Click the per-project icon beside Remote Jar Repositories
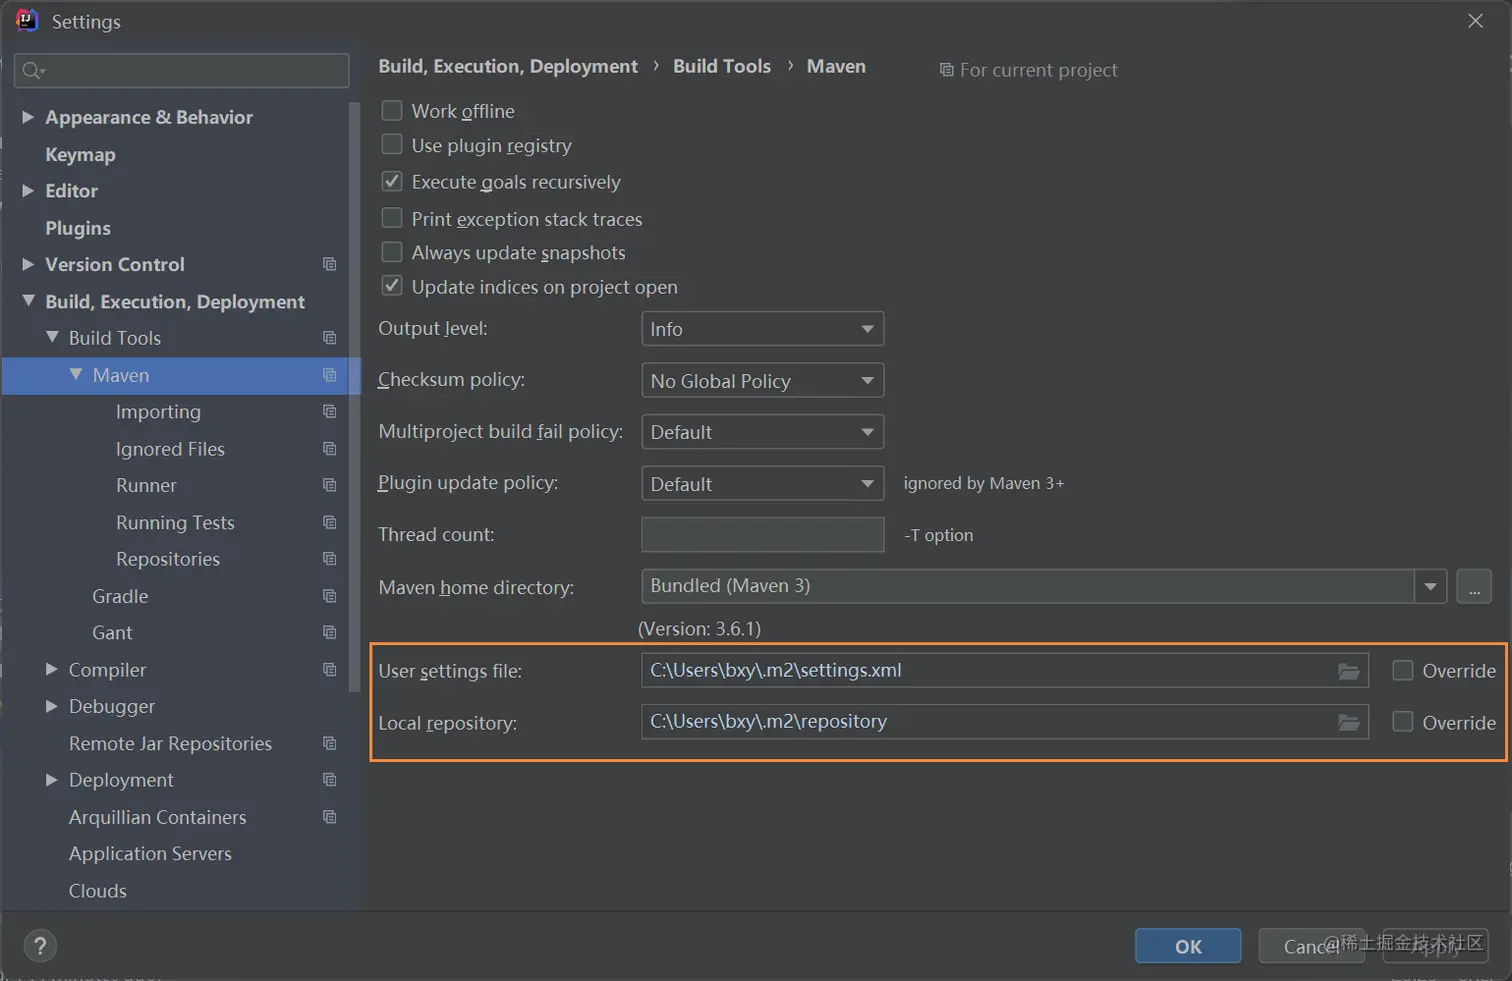Image resolution: width=1512 pixels, height=981 pixels. click(x=329, y=743)
